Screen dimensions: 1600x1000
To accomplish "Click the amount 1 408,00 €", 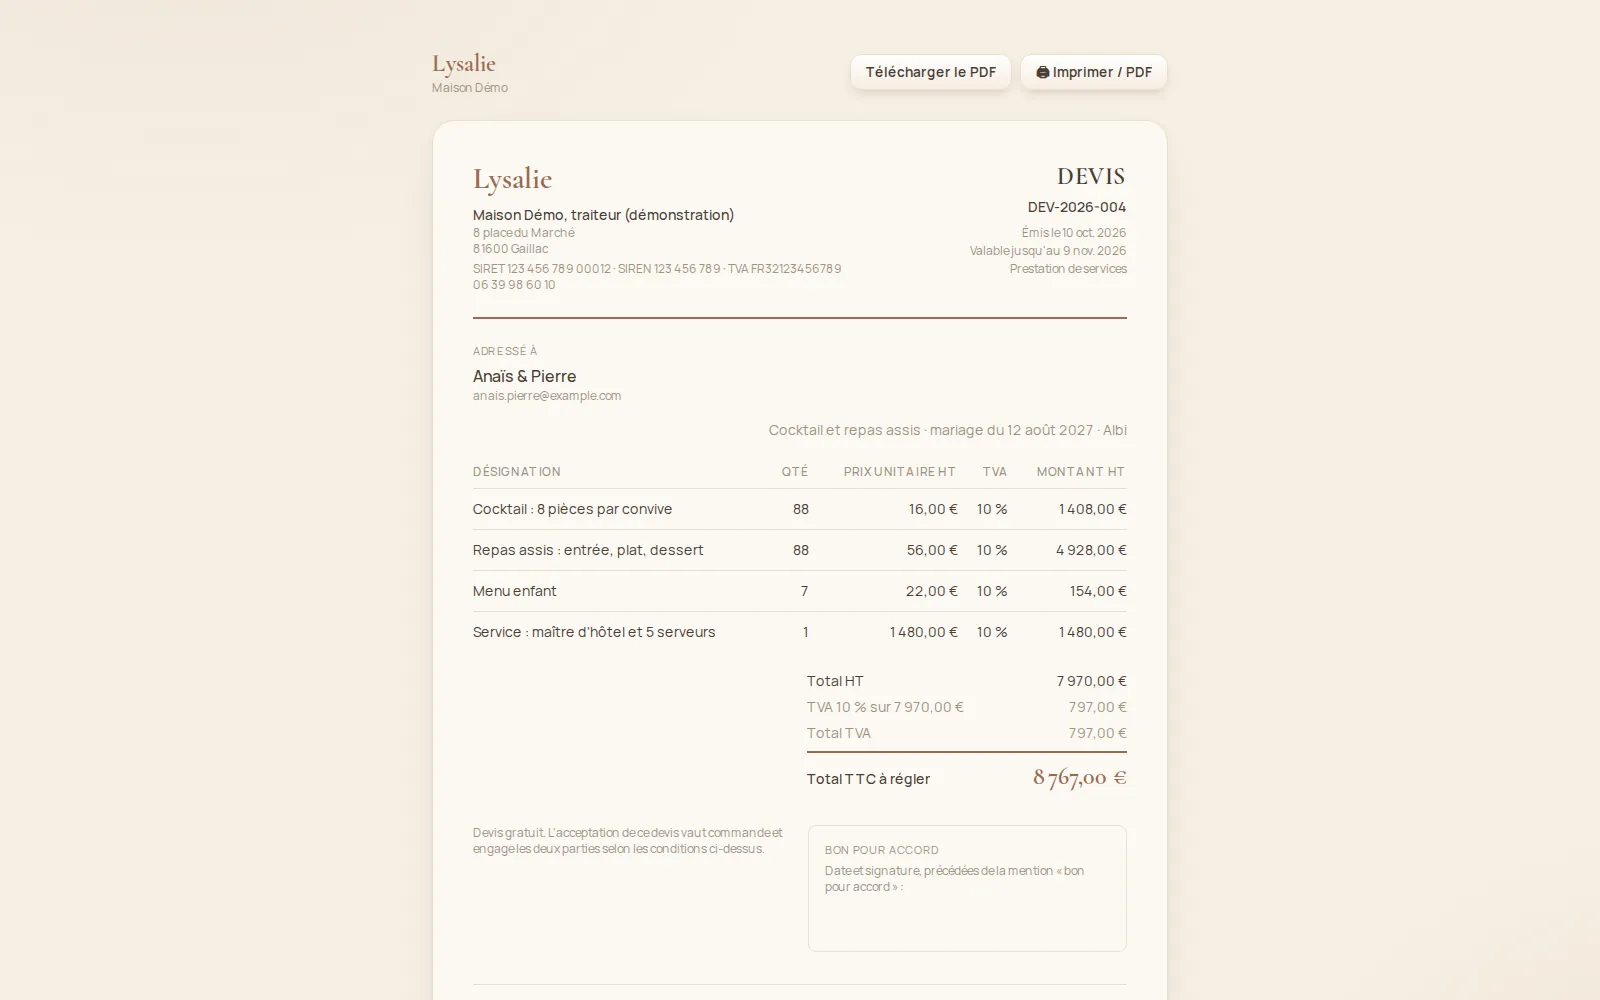I will pos(1092,509).
